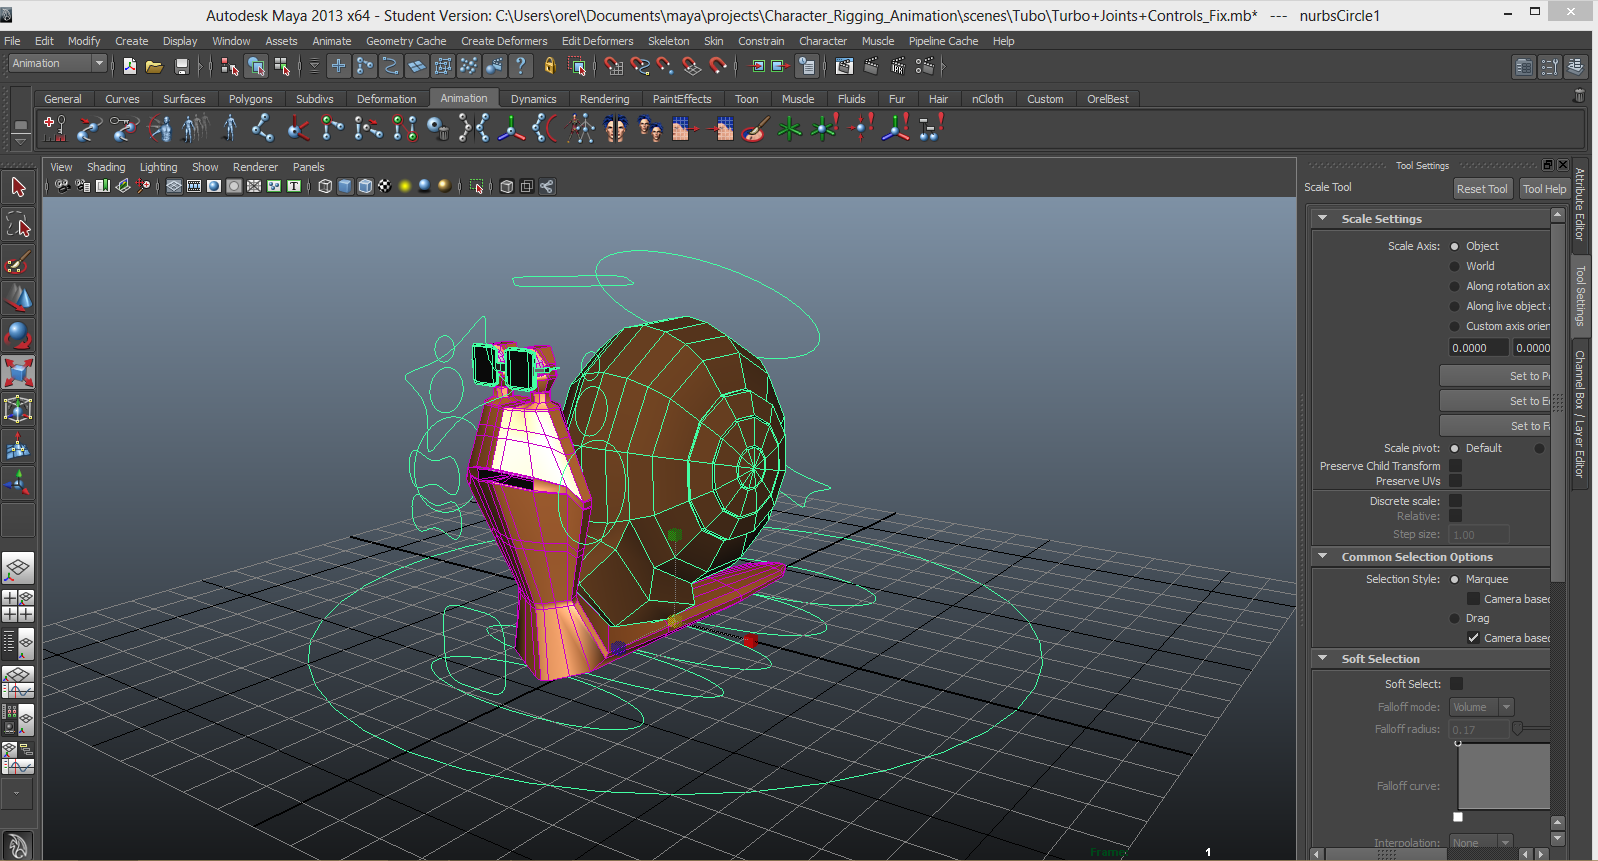Click the Falloff curve graph area
This screenshot has height=861, width=1598.
pos(1503,776)
